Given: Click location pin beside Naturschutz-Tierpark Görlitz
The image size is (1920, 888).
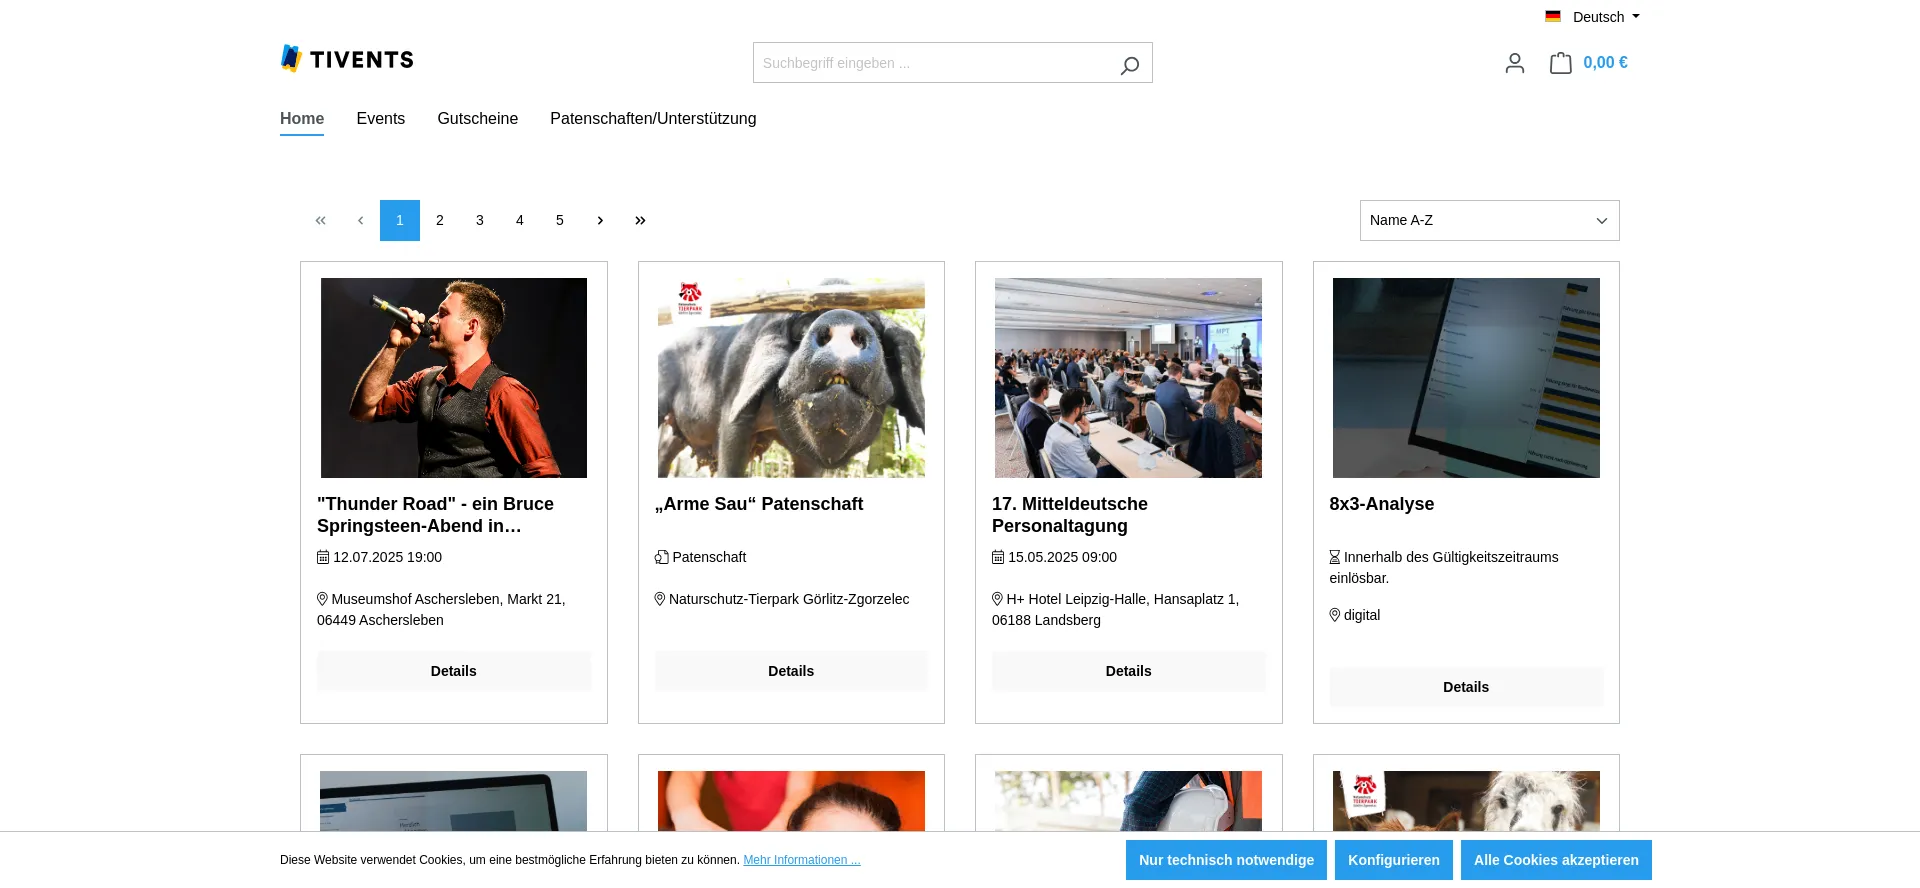Looking at the screenshot, I should (x=660, y=599).
